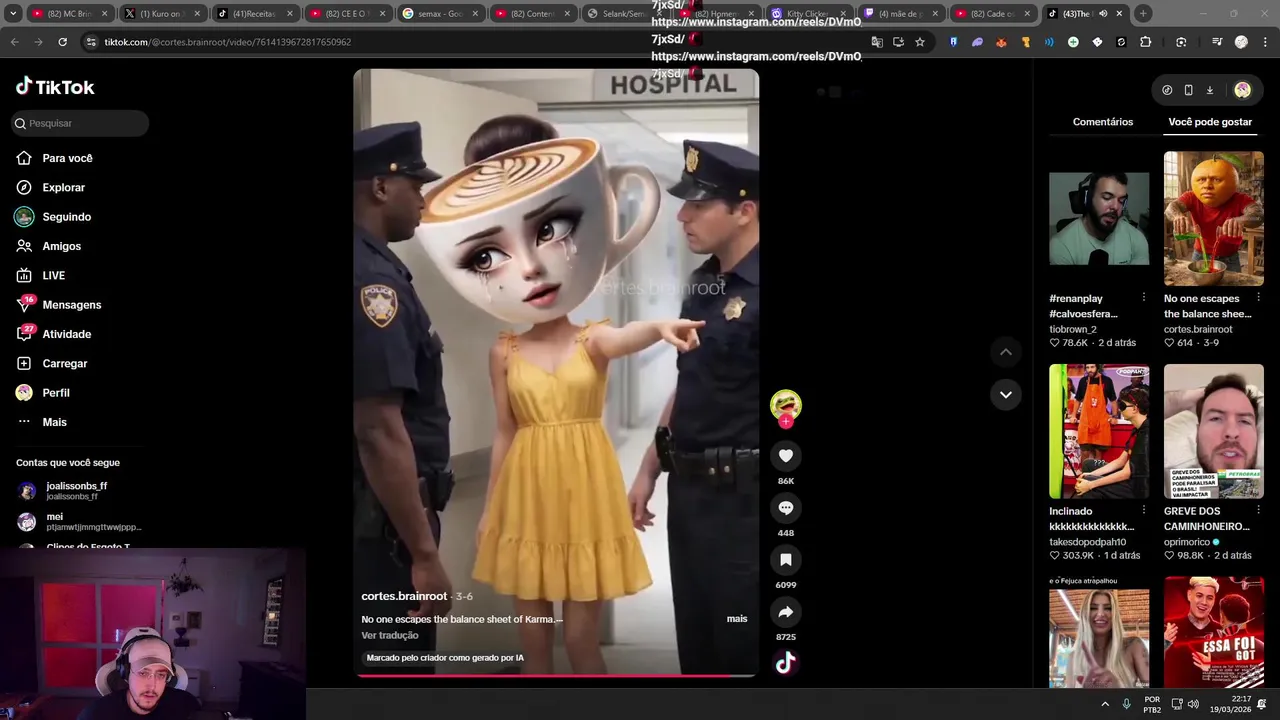Click the phone app icon in top pill

(1188, 90)
